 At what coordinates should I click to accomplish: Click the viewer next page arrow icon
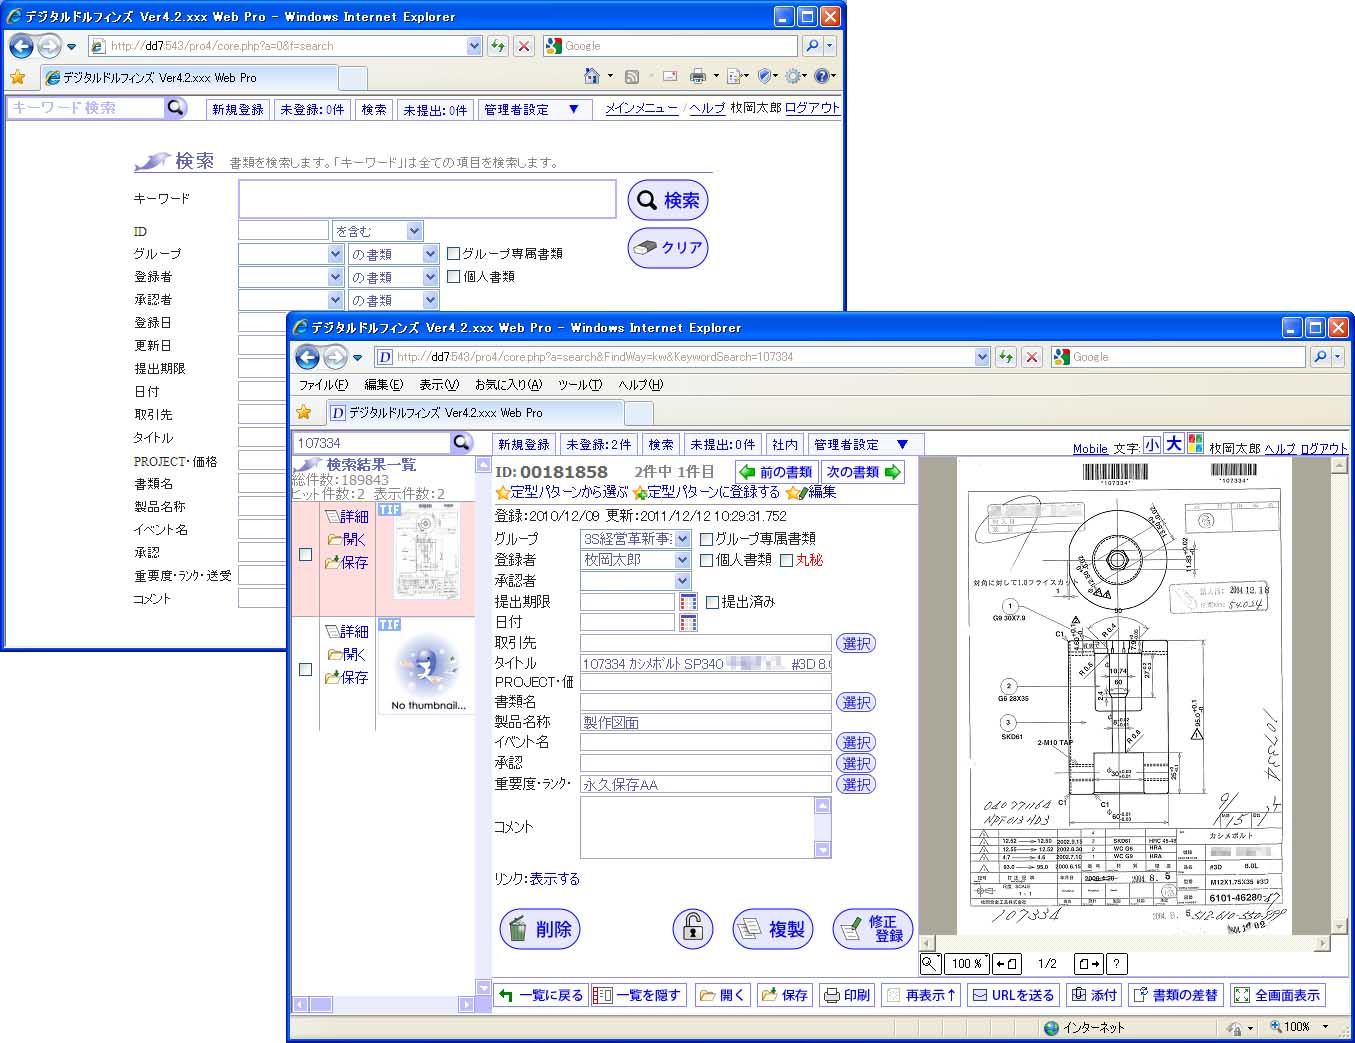coord(1087,964)
